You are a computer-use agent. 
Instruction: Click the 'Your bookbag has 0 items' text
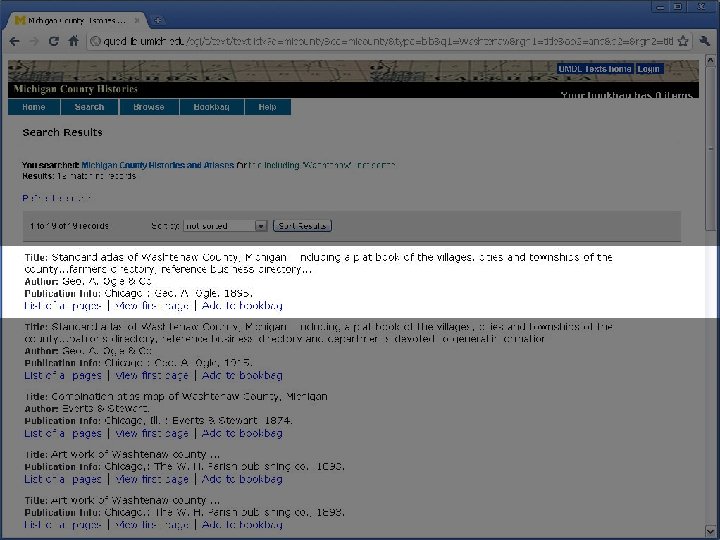(626, 95)
